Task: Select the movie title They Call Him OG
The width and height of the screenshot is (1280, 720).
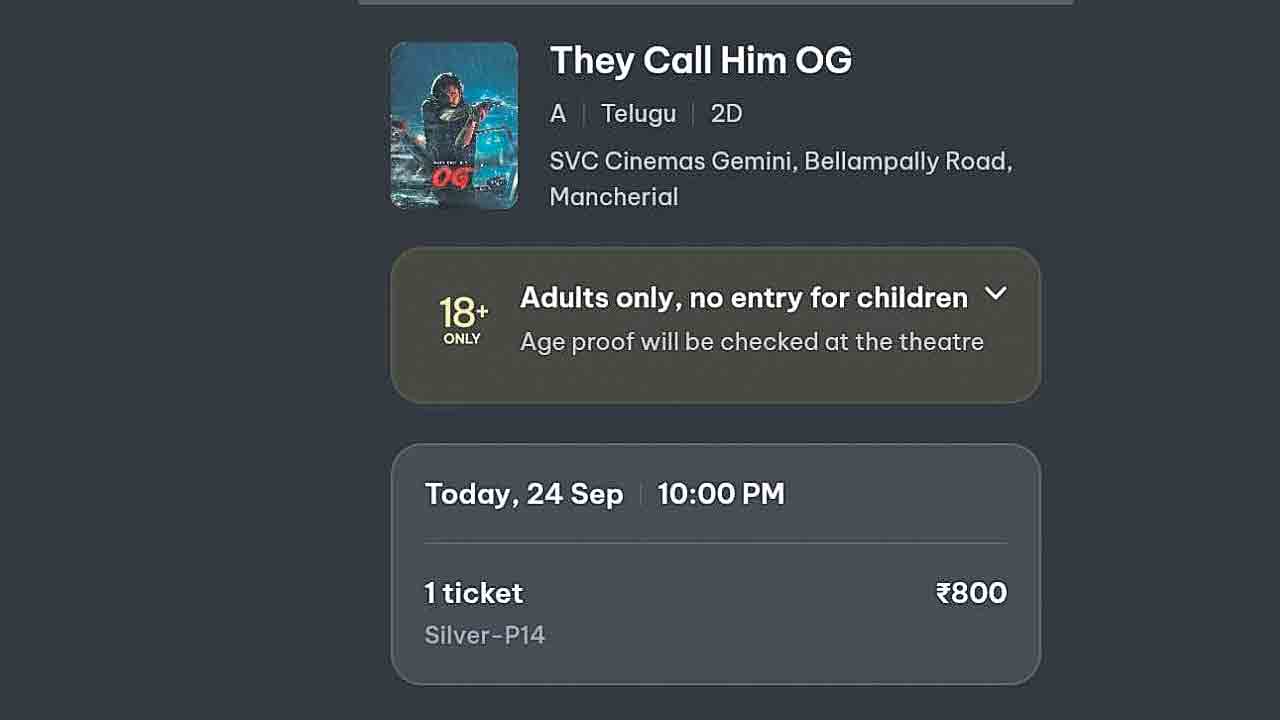Action: click(700, 61)
